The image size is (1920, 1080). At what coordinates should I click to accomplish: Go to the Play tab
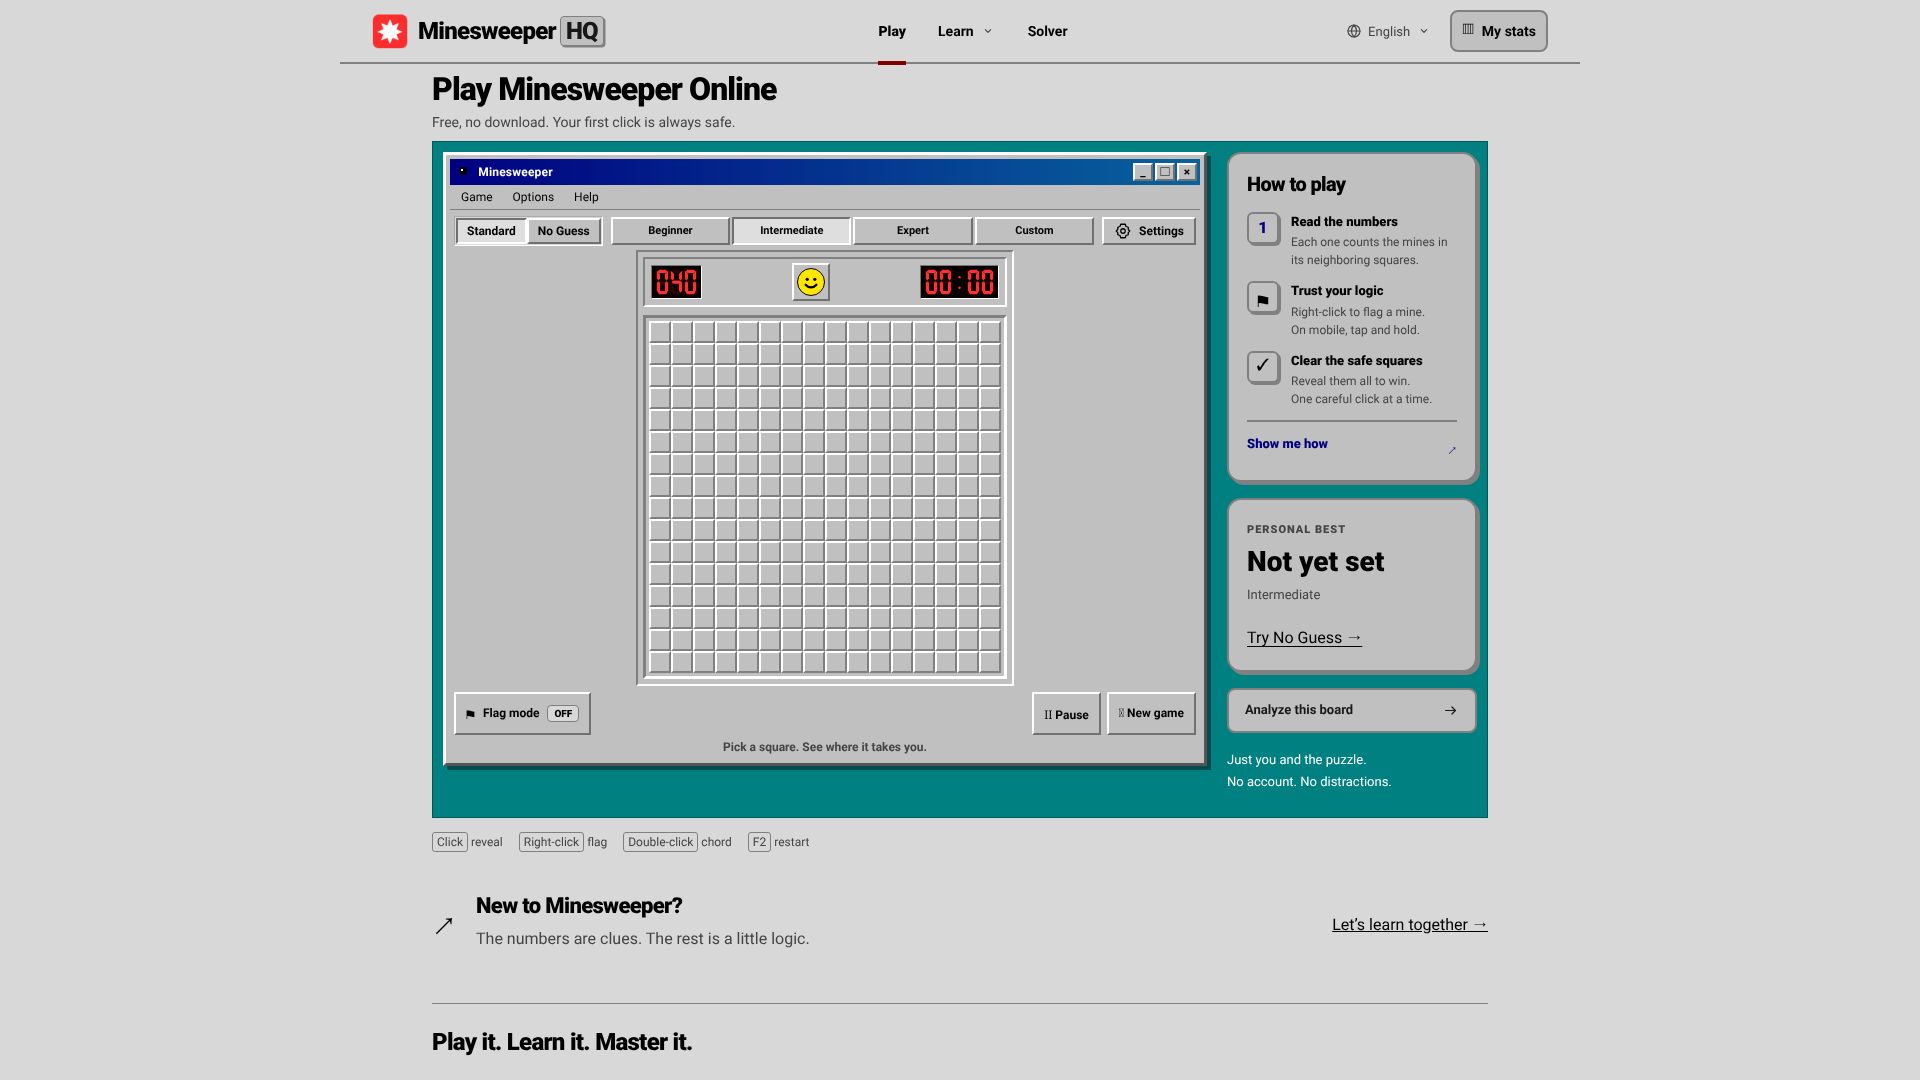coord(892,31)
